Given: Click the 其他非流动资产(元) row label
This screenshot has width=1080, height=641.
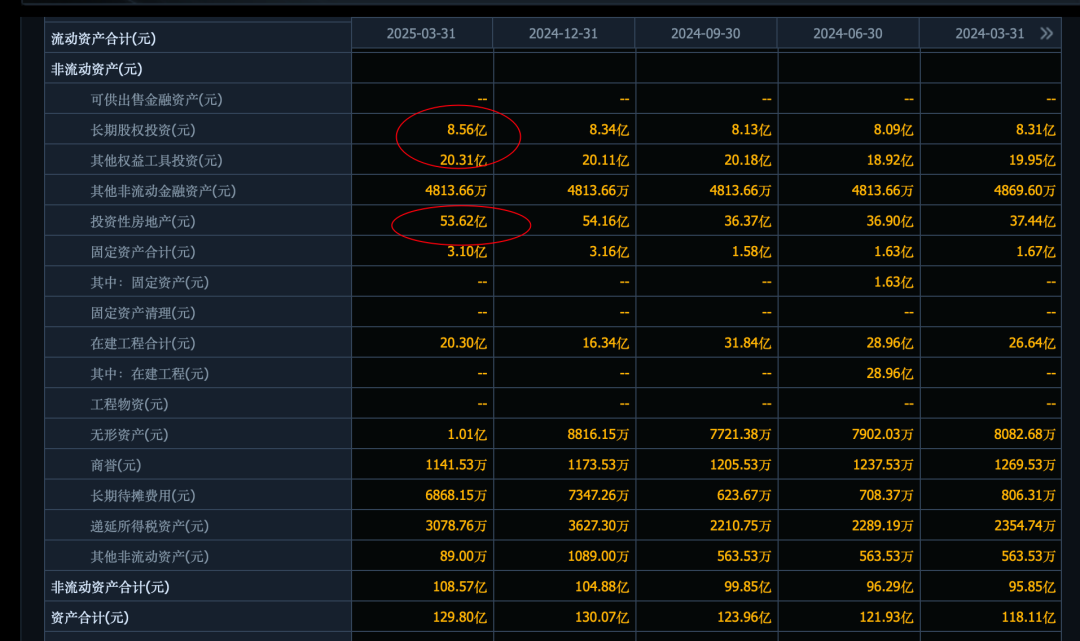Looking at the screenshot, I should pos(149,556).
